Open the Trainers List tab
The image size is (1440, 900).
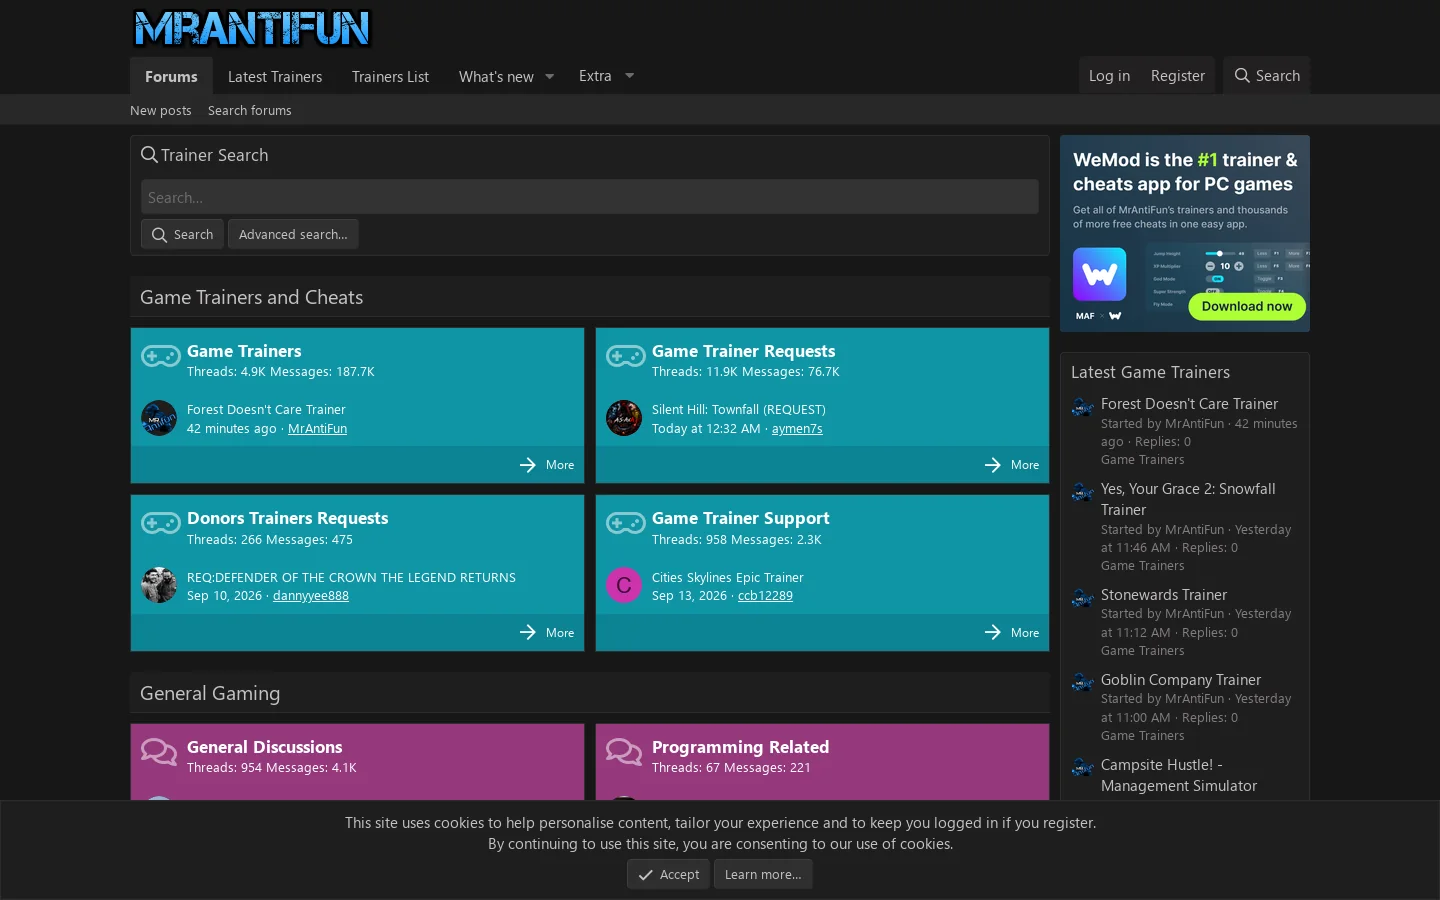click(390, 76)
